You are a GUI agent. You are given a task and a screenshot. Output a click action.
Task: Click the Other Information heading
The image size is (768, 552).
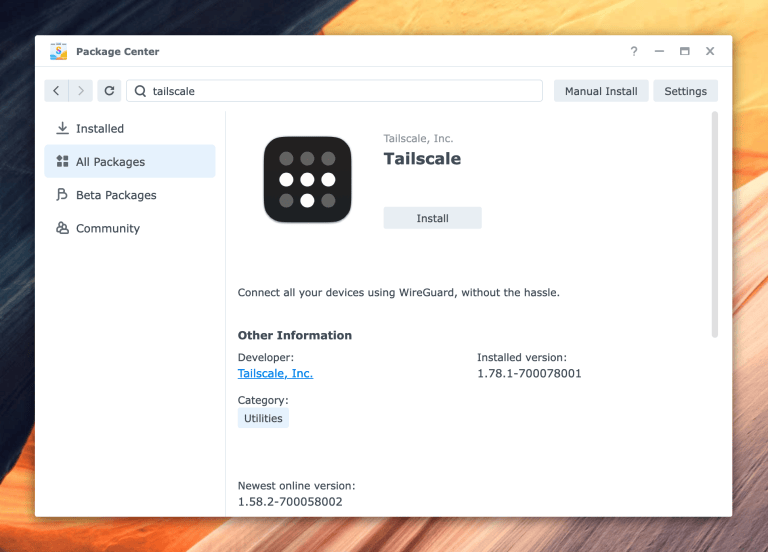295,336
